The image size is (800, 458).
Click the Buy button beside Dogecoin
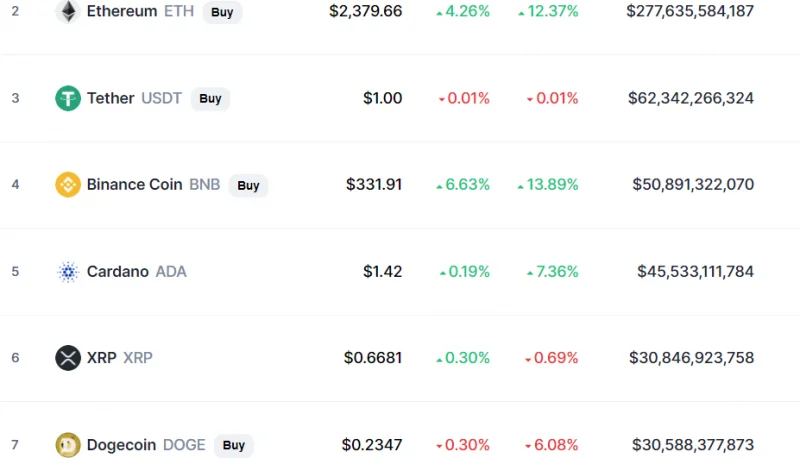[x=234, y=445]
